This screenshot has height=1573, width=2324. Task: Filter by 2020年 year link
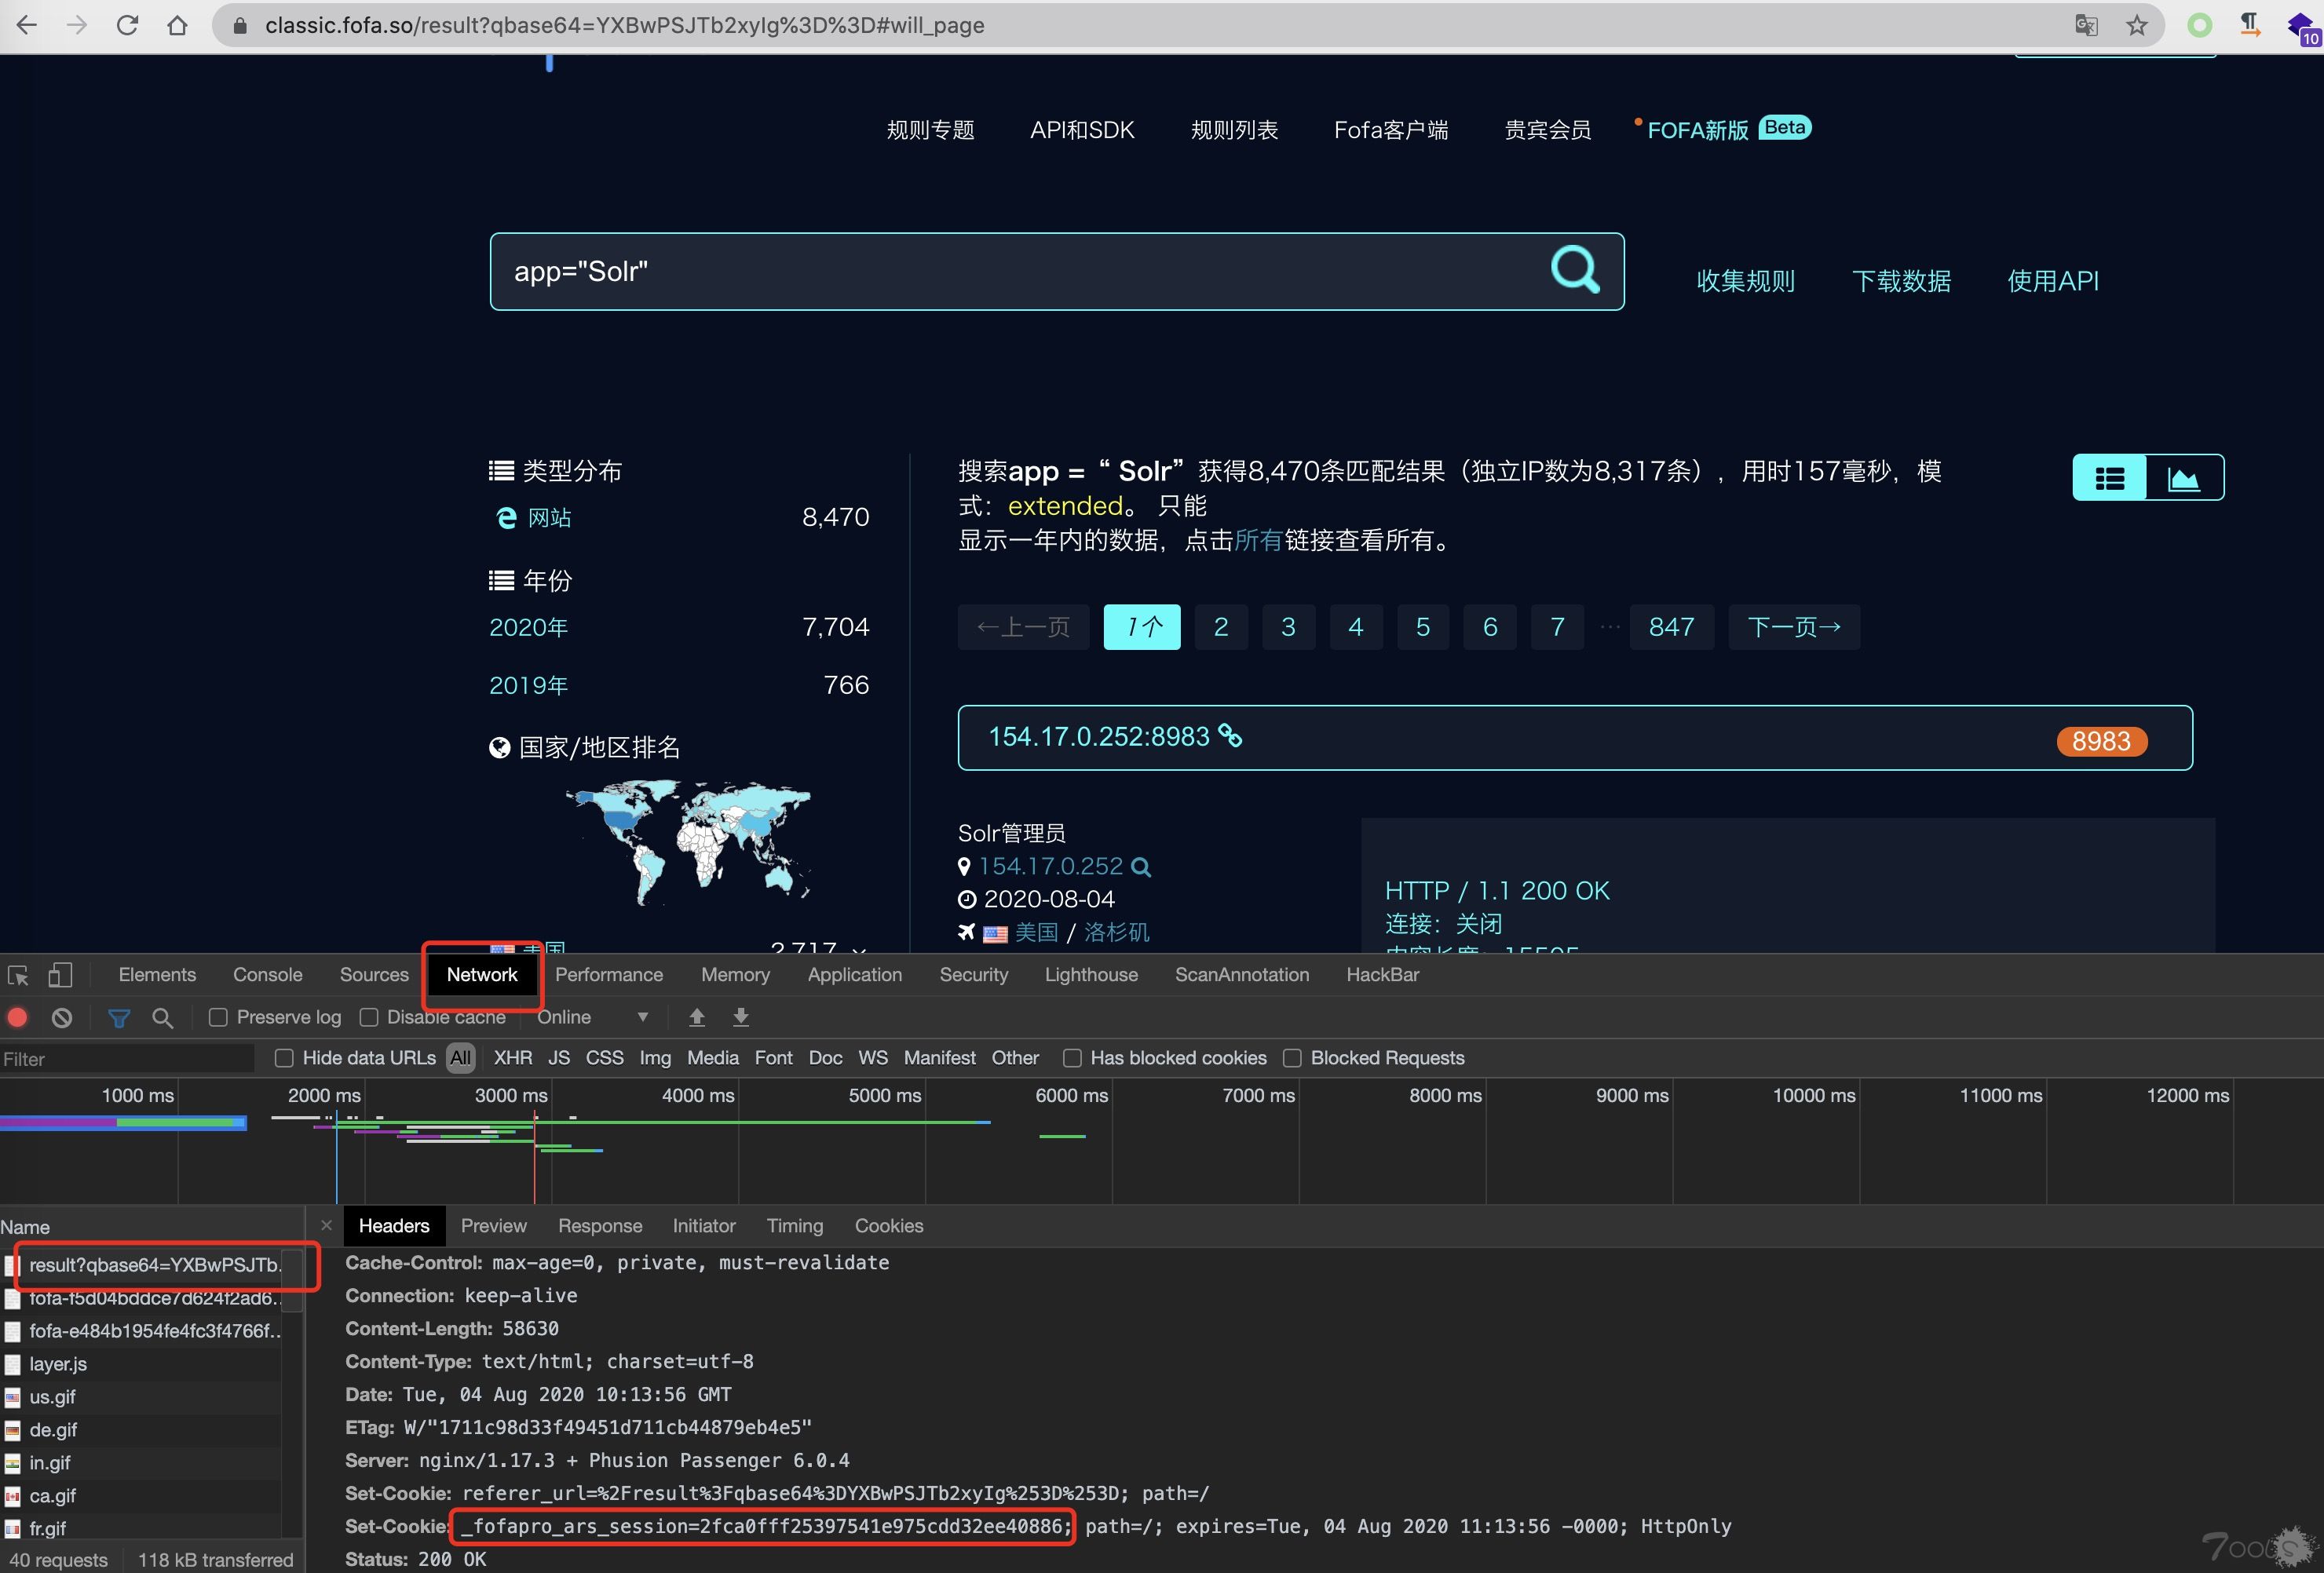point(528,627)
